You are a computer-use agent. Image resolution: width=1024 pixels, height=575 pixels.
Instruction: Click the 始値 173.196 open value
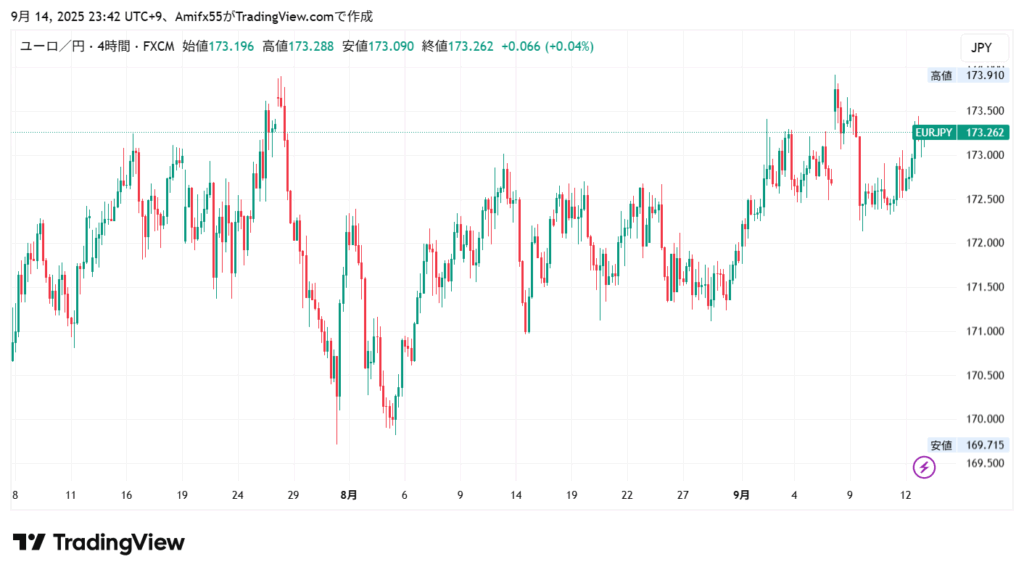[219, 46]
